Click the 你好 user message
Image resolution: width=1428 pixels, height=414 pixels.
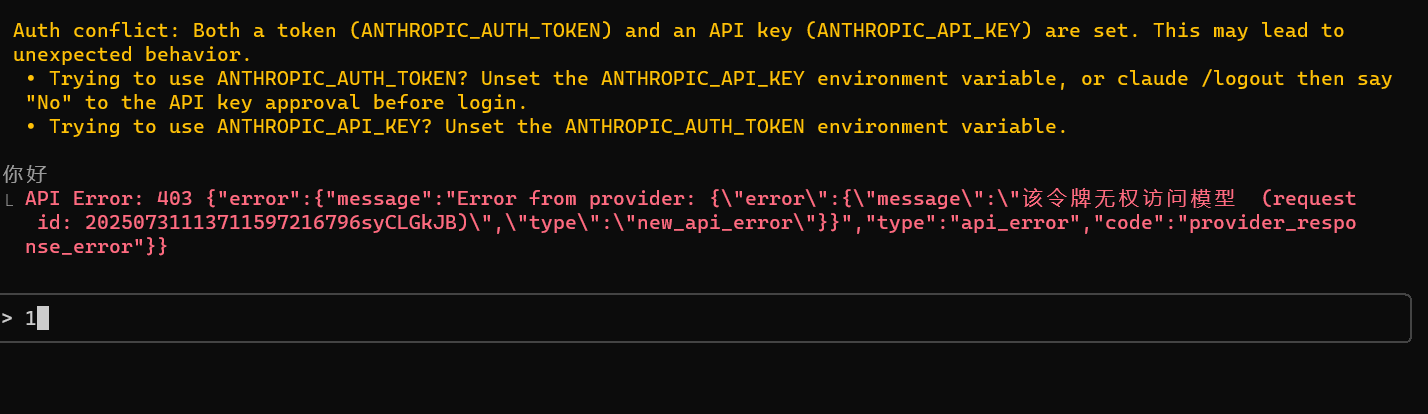tap(25, 174)
